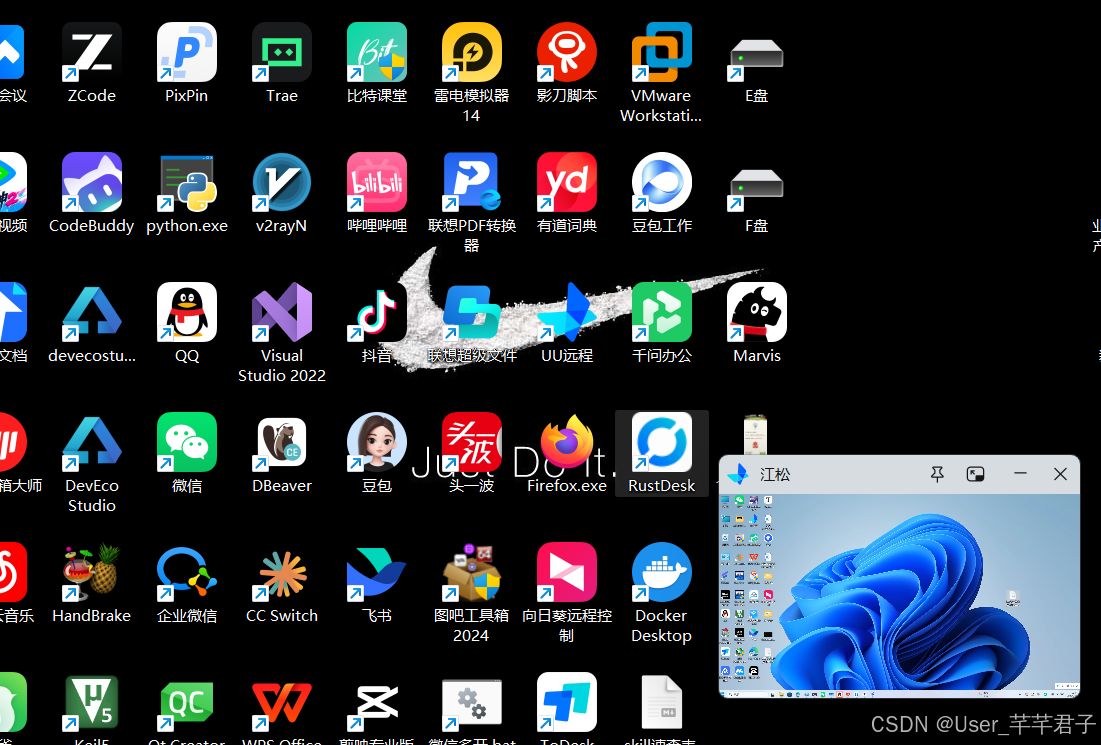1101x745 pixels.
Task: Click the 抖音 desktop icon
Action: 376,312
